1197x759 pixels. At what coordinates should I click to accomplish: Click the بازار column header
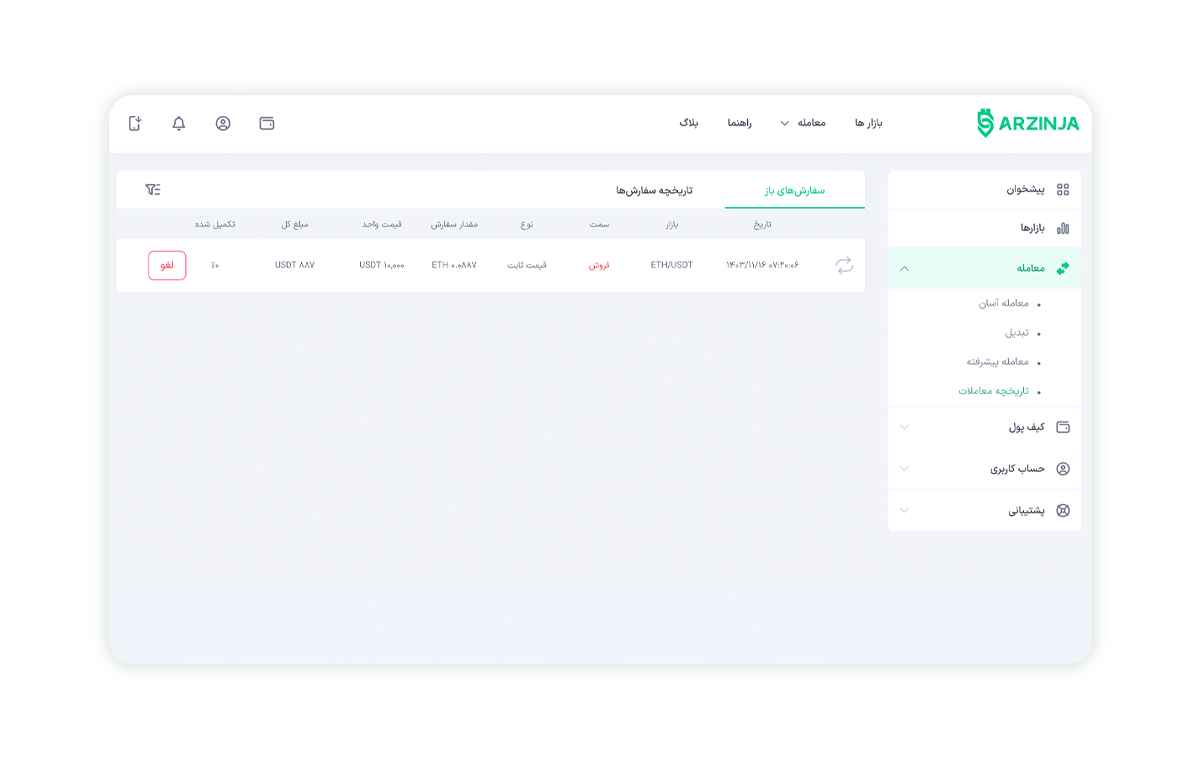click(671, 224)
